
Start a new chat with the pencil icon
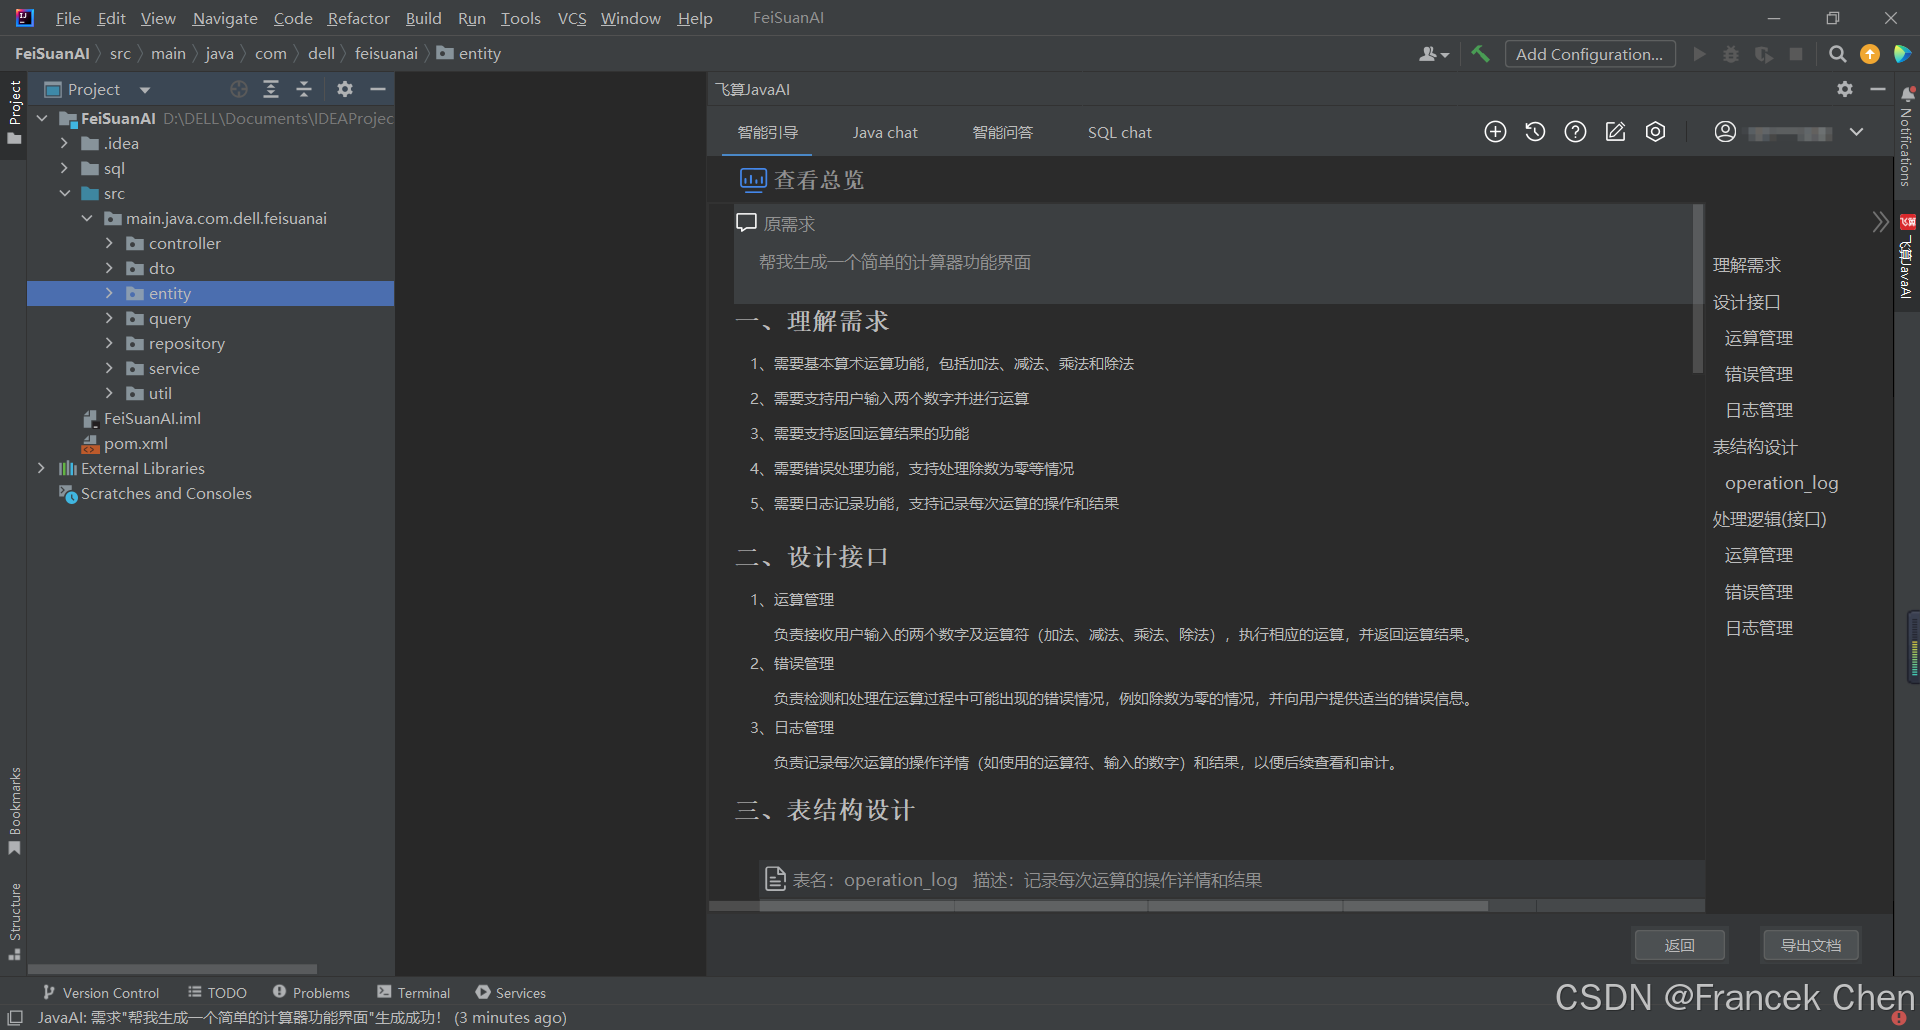tap(1615, 131)
